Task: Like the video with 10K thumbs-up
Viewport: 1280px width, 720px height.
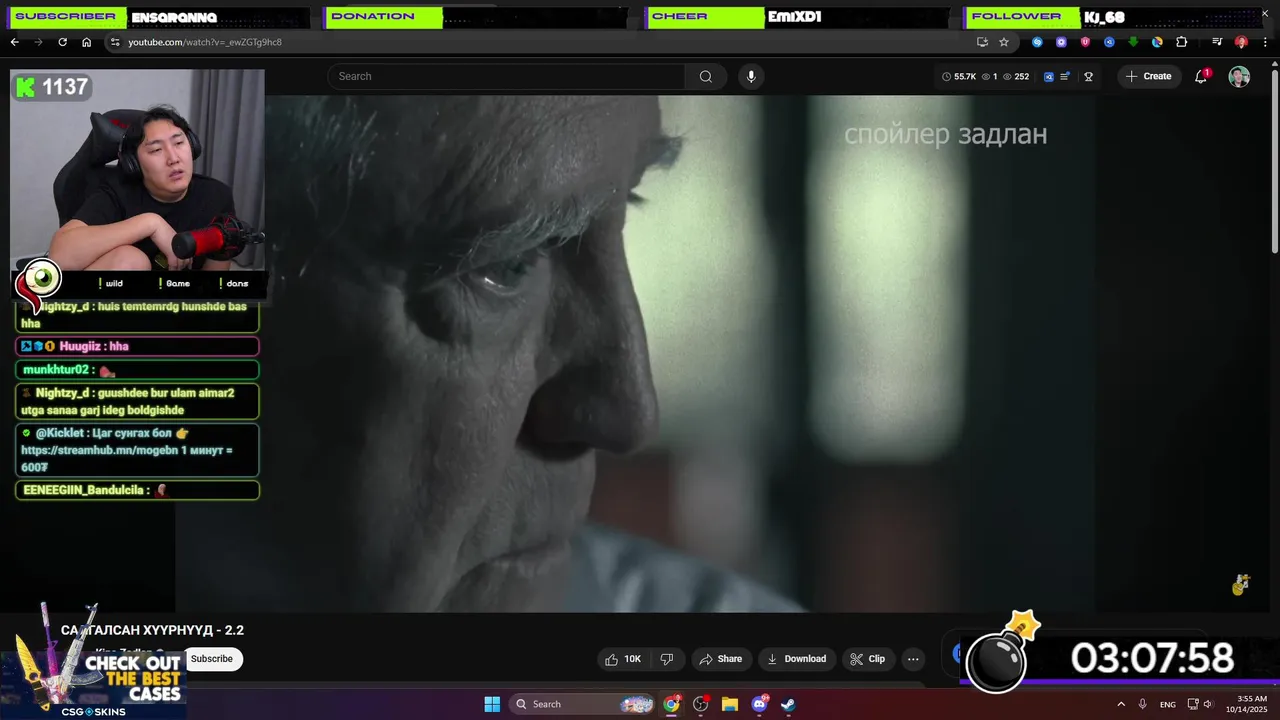Action: [623, 659]
